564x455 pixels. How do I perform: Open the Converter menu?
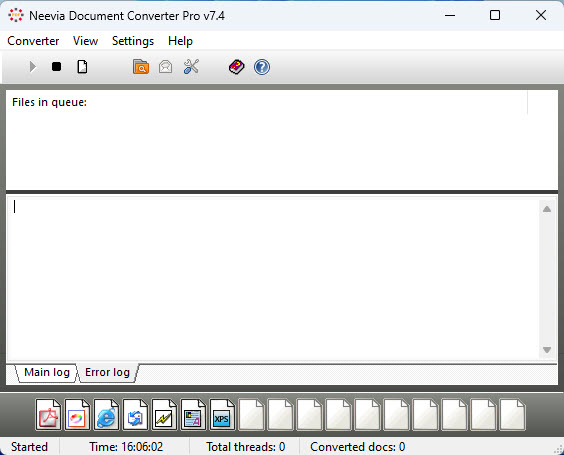coord(33,41)
